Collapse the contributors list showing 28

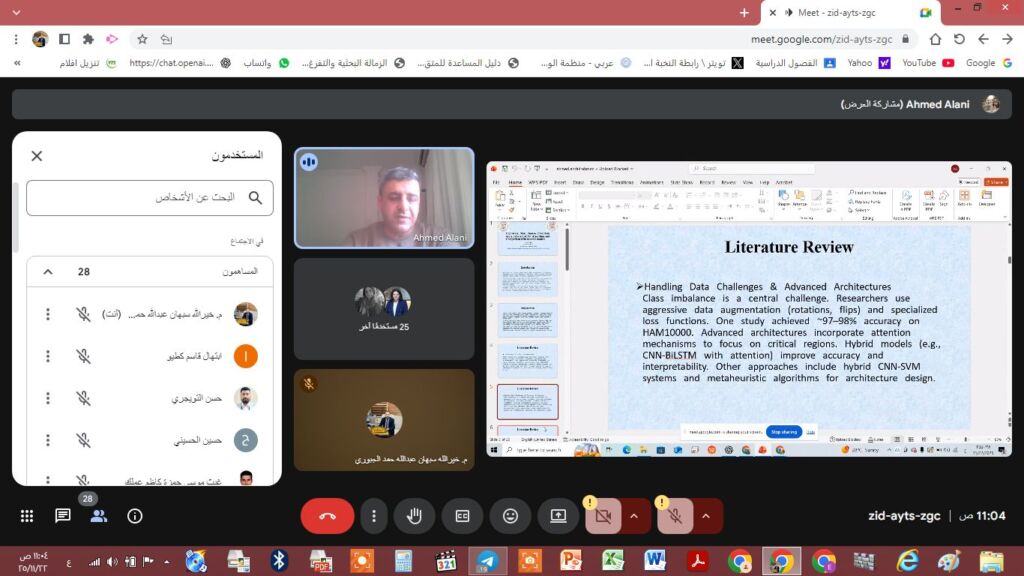point(47,271)
